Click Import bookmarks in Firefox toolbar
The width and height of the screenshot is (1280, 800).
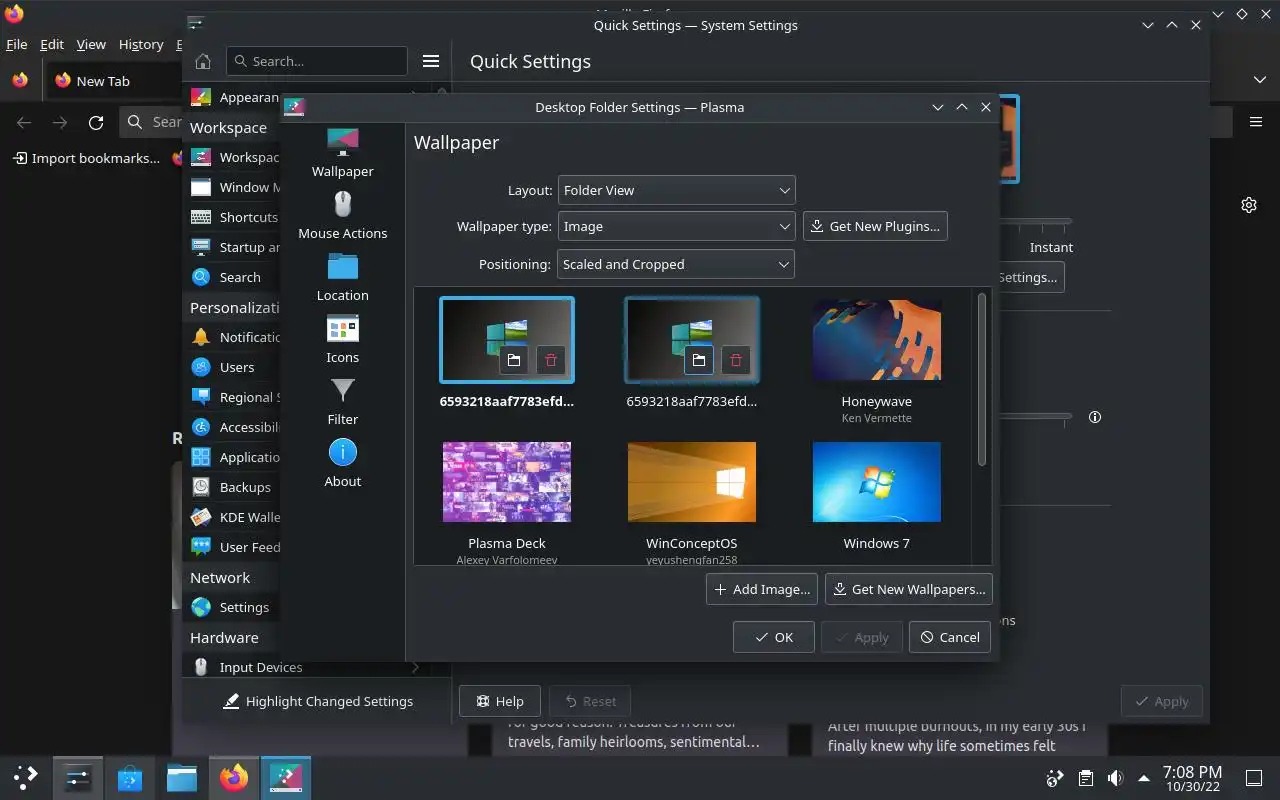pos(86,158)
